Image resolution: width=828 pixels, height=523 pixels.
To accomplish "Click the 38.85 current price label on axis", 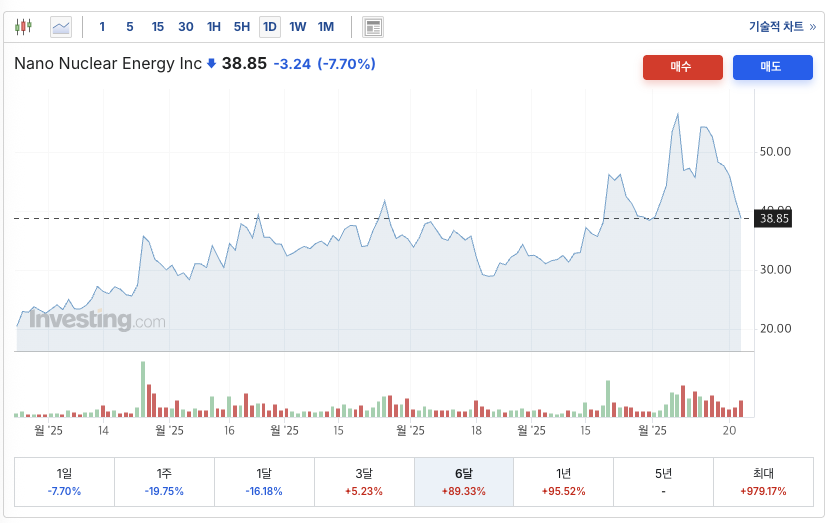I will (774, 218).
